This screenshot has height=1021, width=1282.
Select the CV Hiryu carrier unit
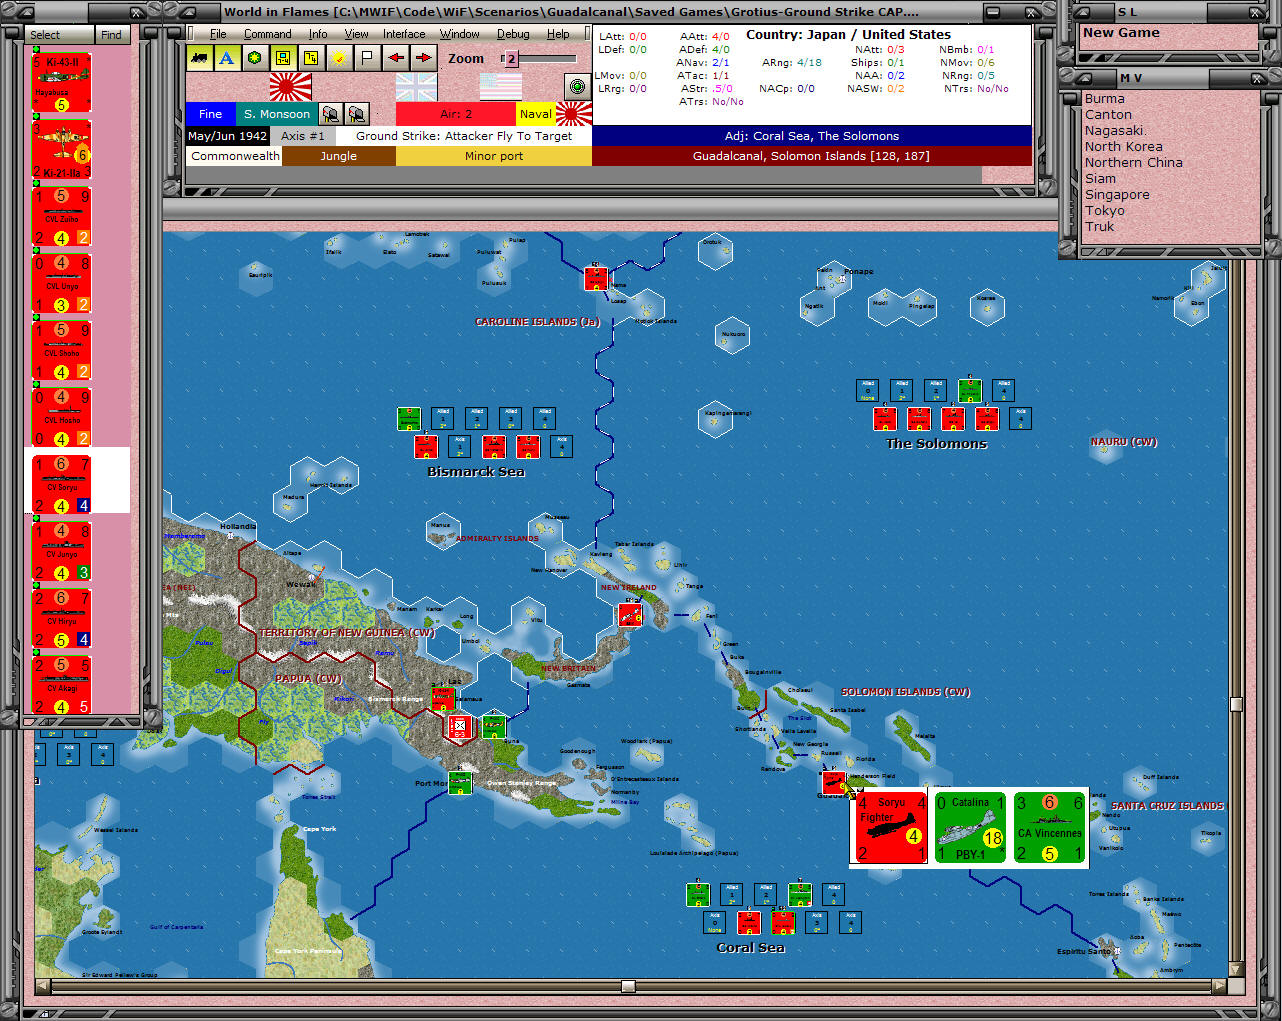tap(62, 619)
